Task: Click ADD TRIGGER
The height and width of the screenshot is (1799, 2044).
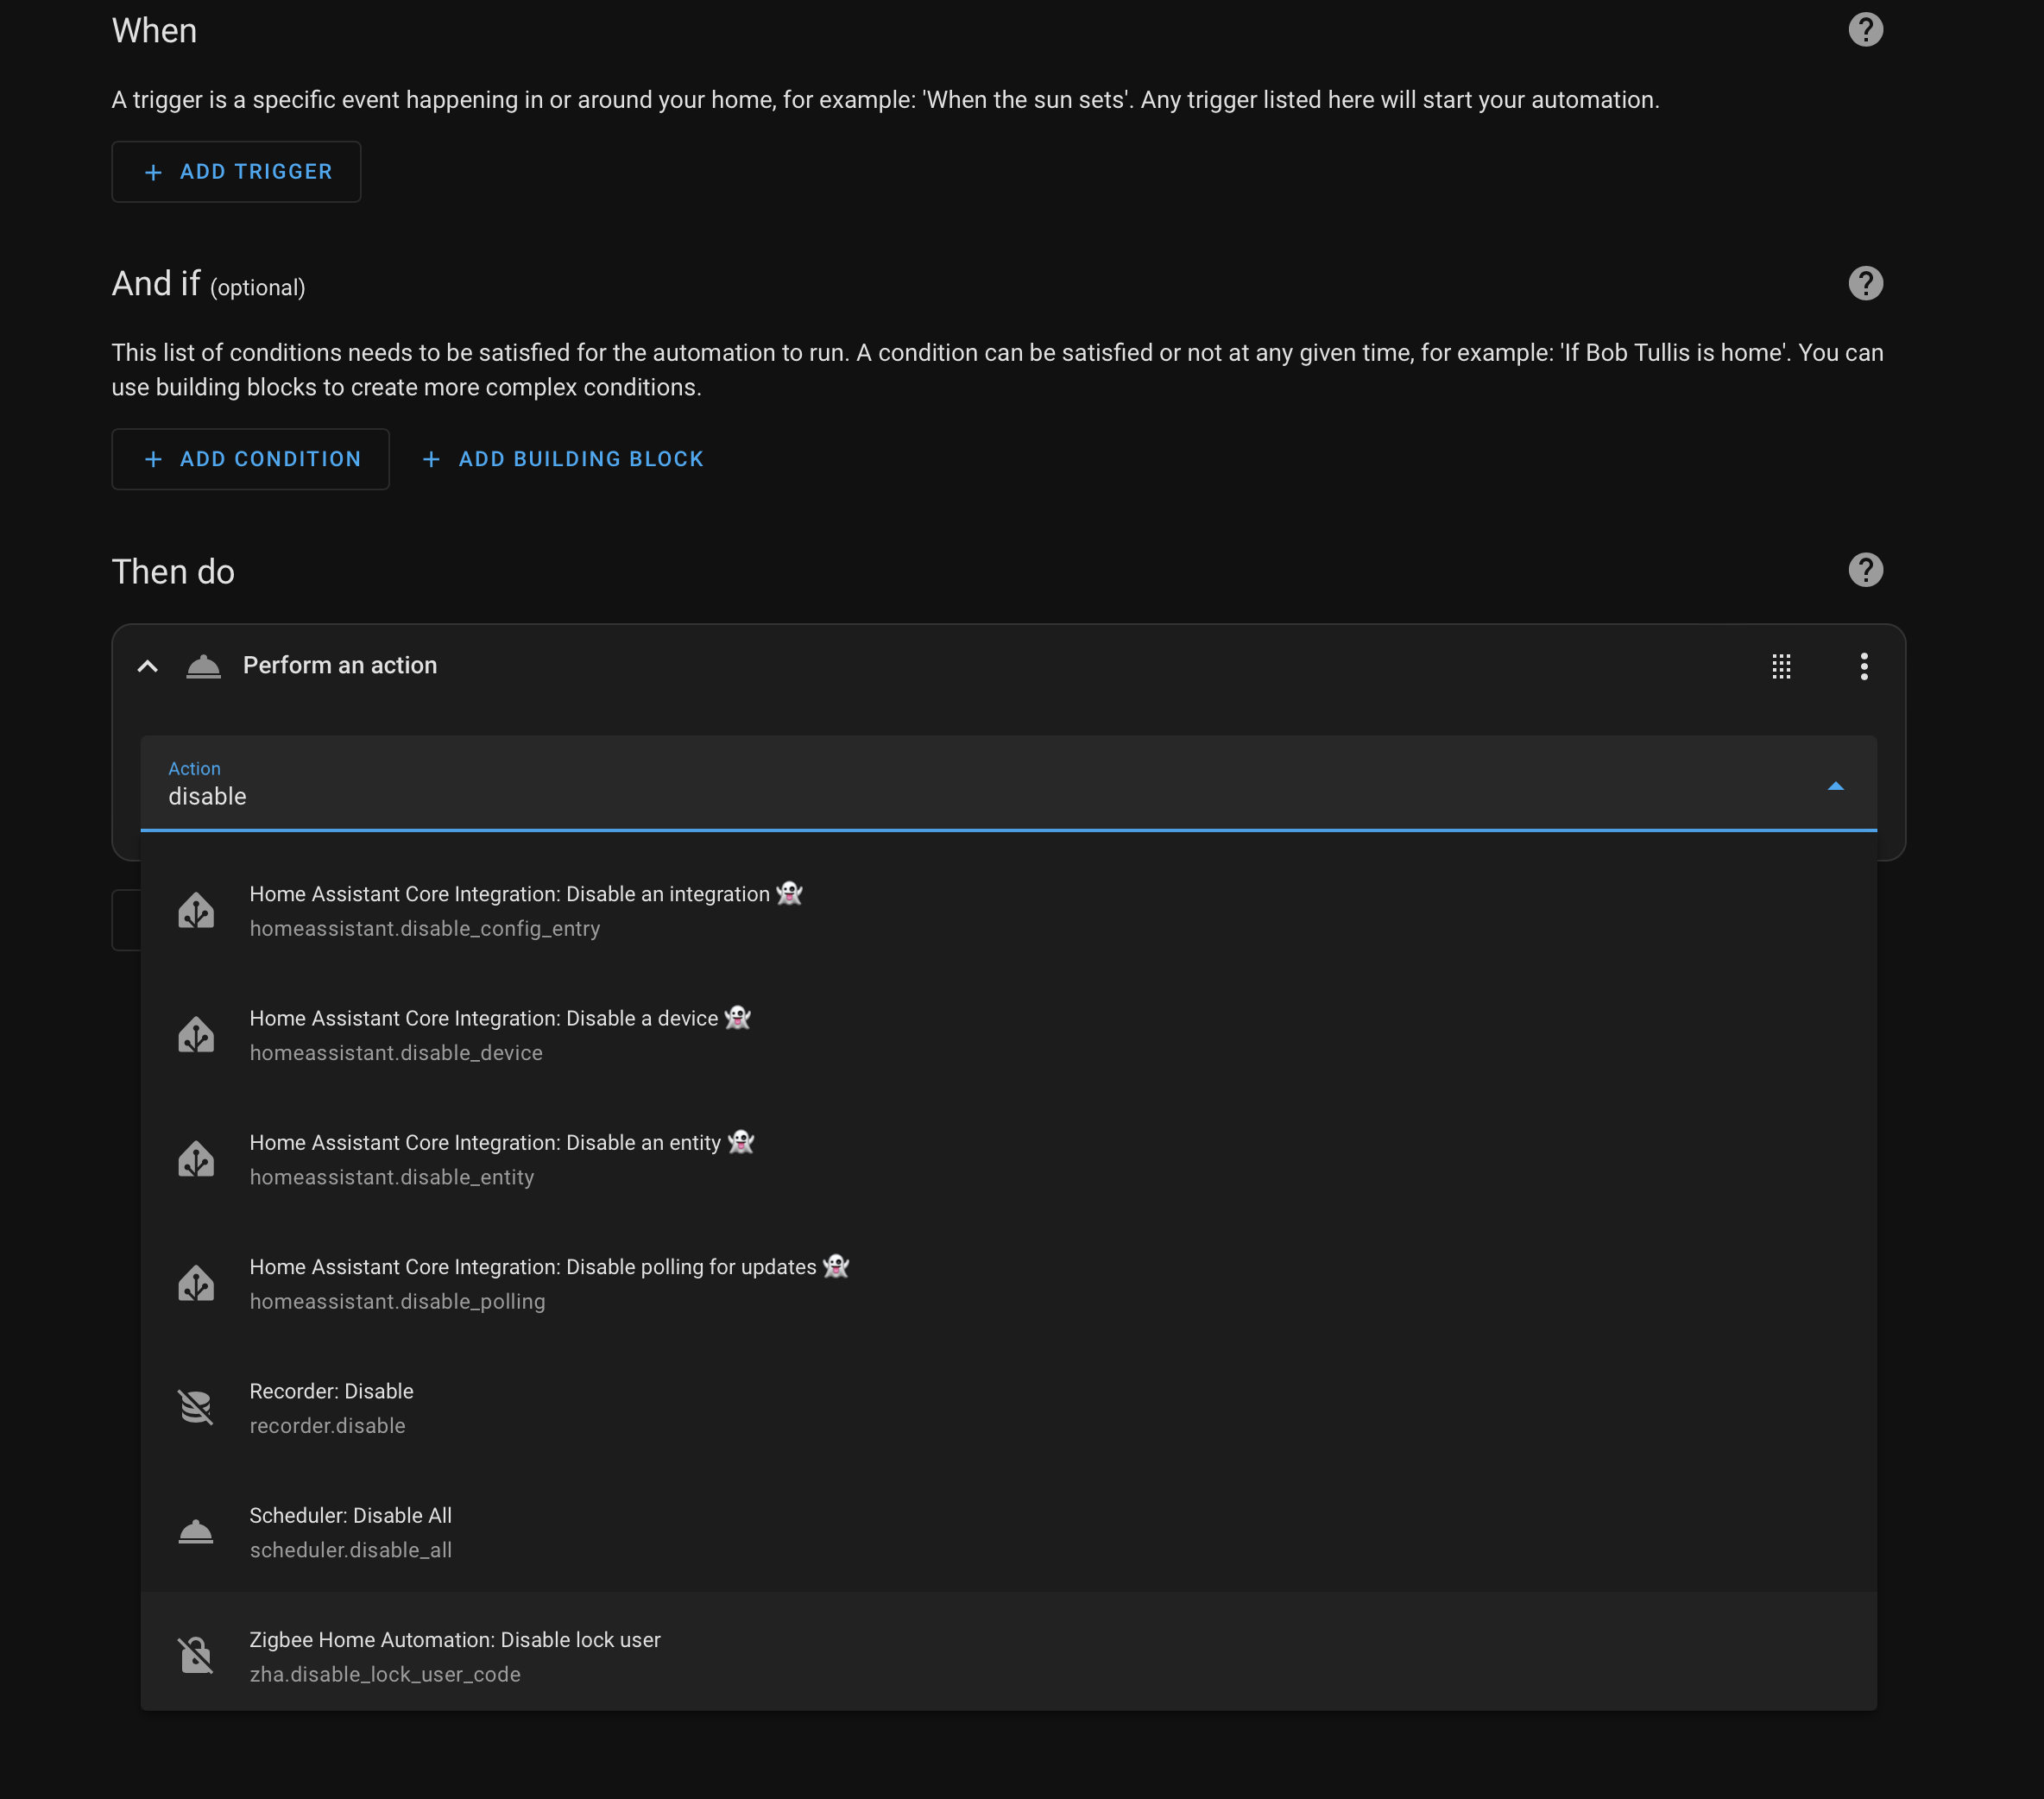Action: 236,171
